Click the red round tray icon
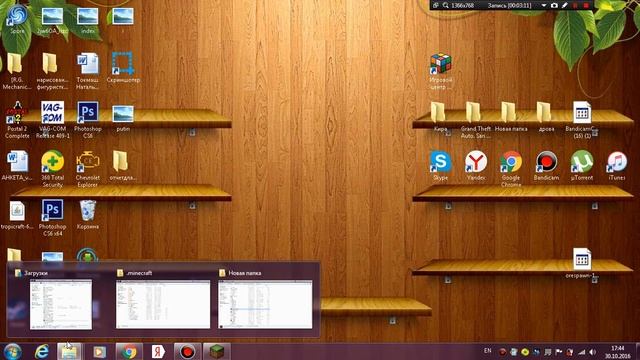The width and height of the screenshot is (640, 360). (502, 352)
